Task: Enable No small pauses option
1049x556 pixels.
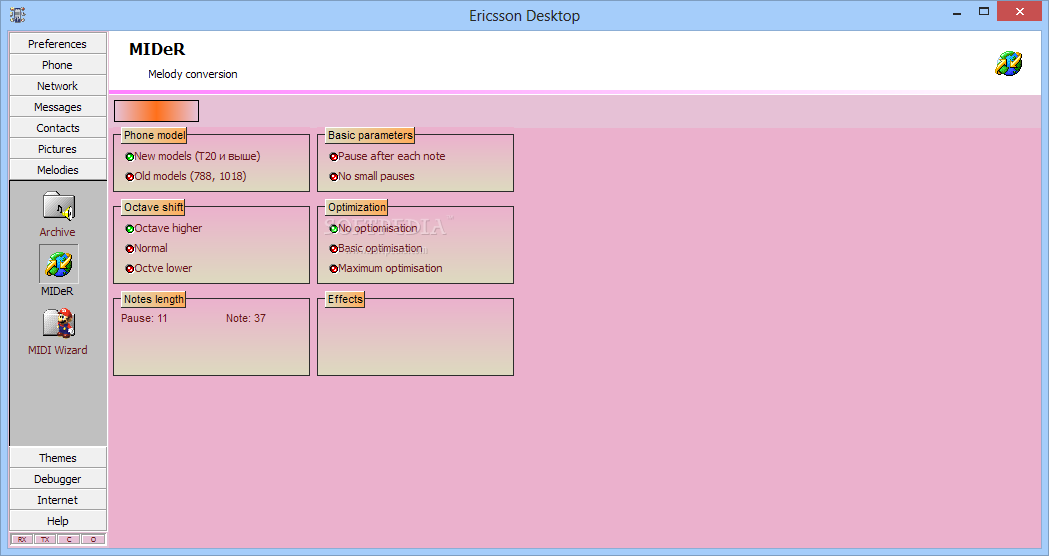Action: pyautogui.click(x=372, y=176)
